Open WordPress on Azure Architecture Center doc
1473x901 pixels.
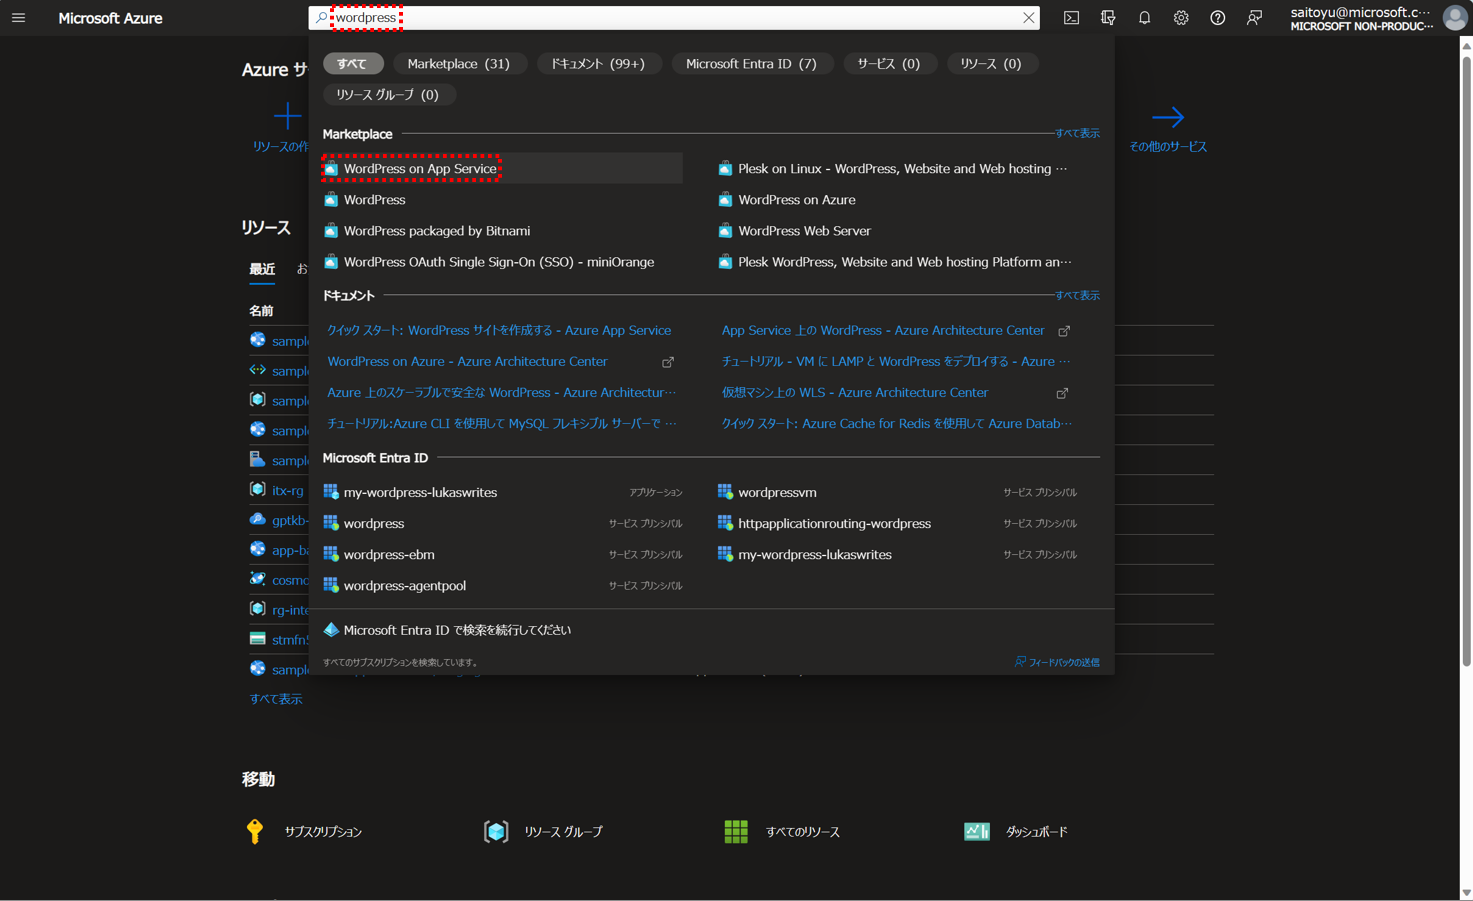point(467,361)
